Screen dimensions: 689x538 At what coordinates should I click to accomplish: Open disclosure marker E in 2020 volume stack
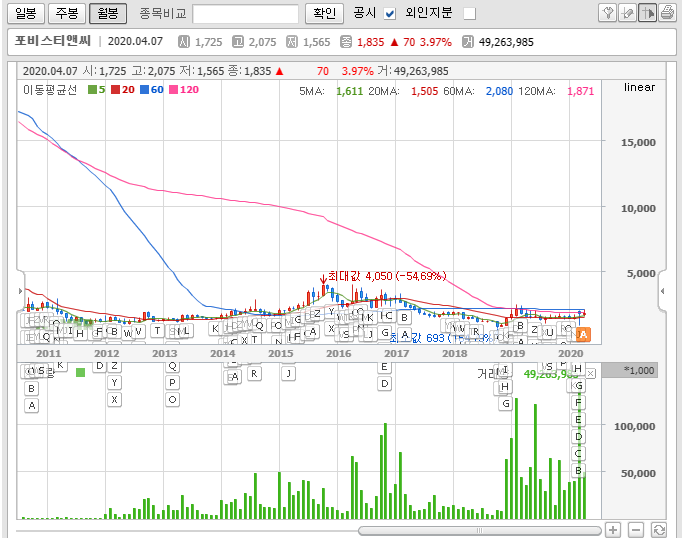point(578,420)
